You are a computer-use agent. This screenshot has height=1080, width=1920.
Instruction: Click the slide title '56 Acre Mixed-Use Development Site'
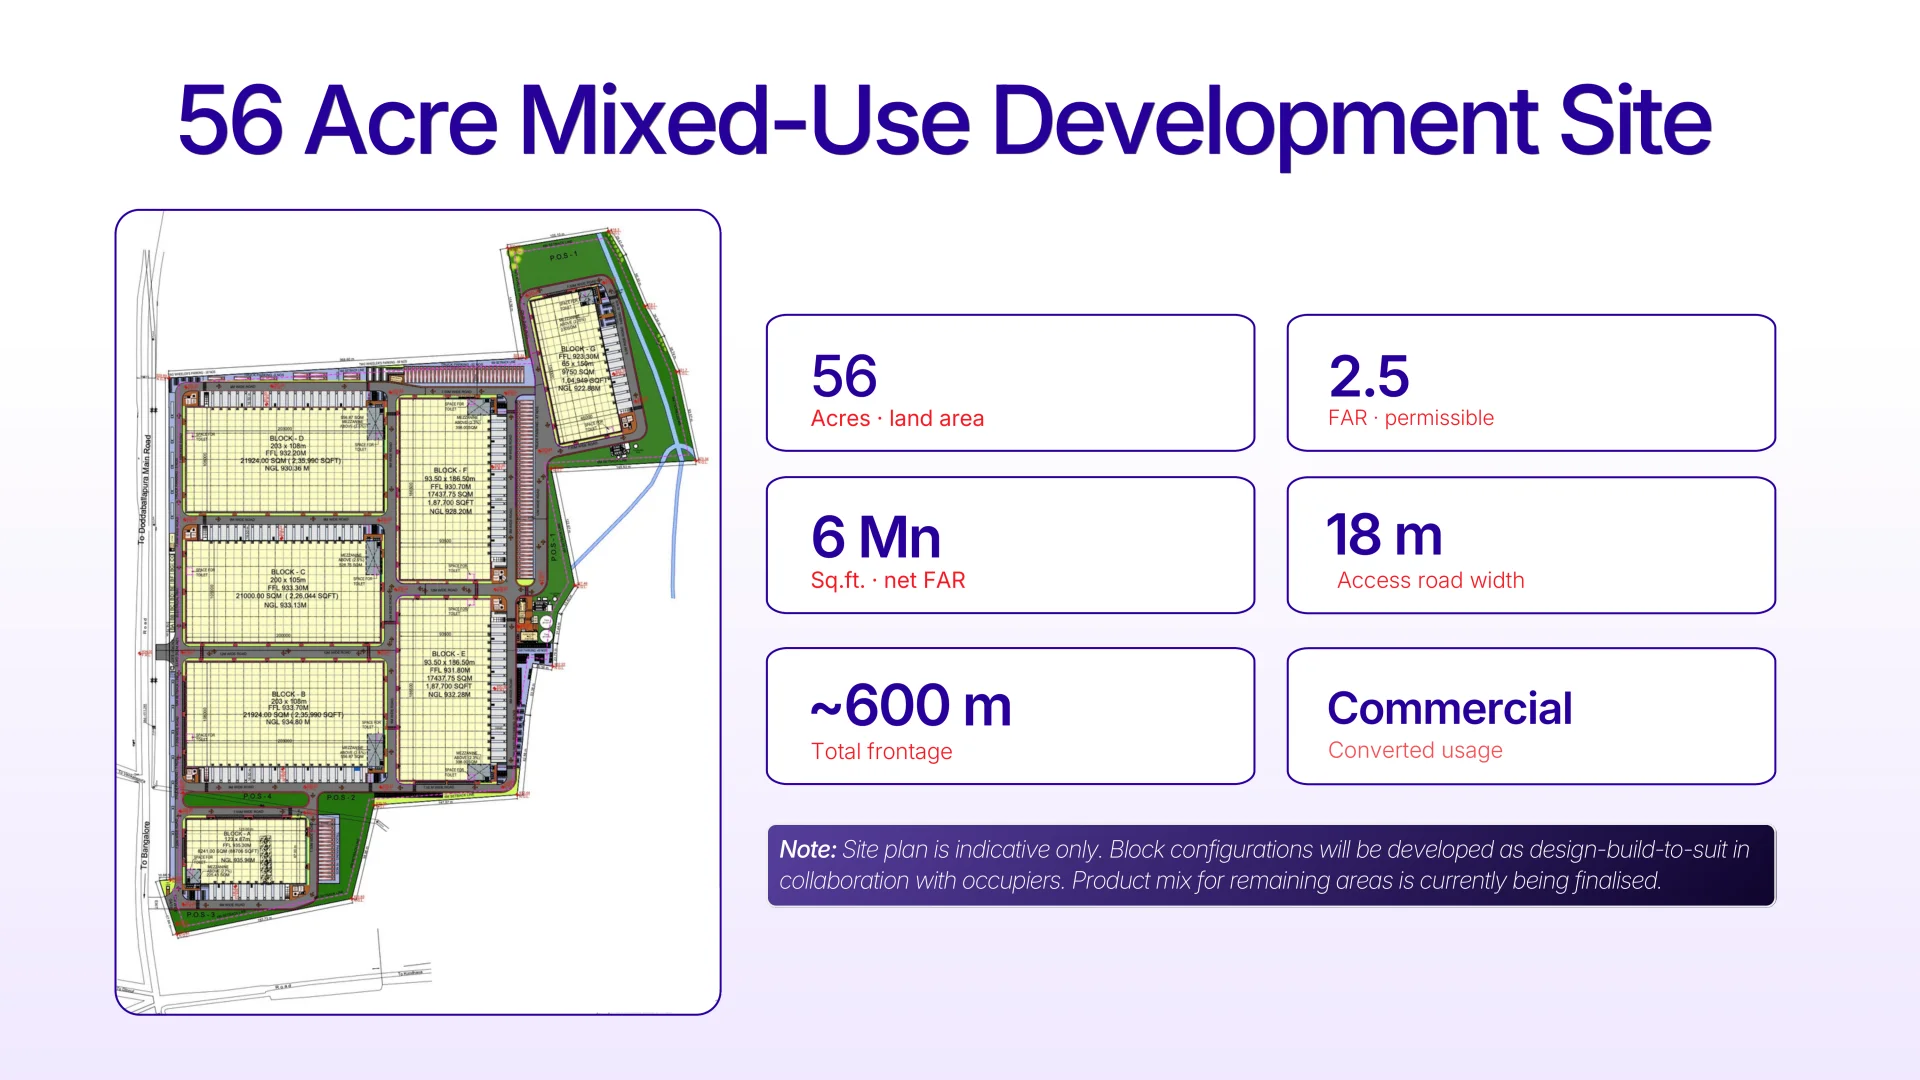click(944, 122)
